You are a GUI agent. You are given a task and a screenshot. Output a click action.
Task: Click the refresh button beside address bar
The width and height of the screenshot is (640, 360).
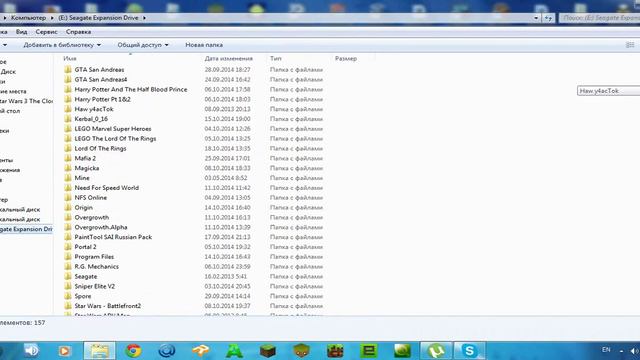pyautogui.click(x=549, y=18)
